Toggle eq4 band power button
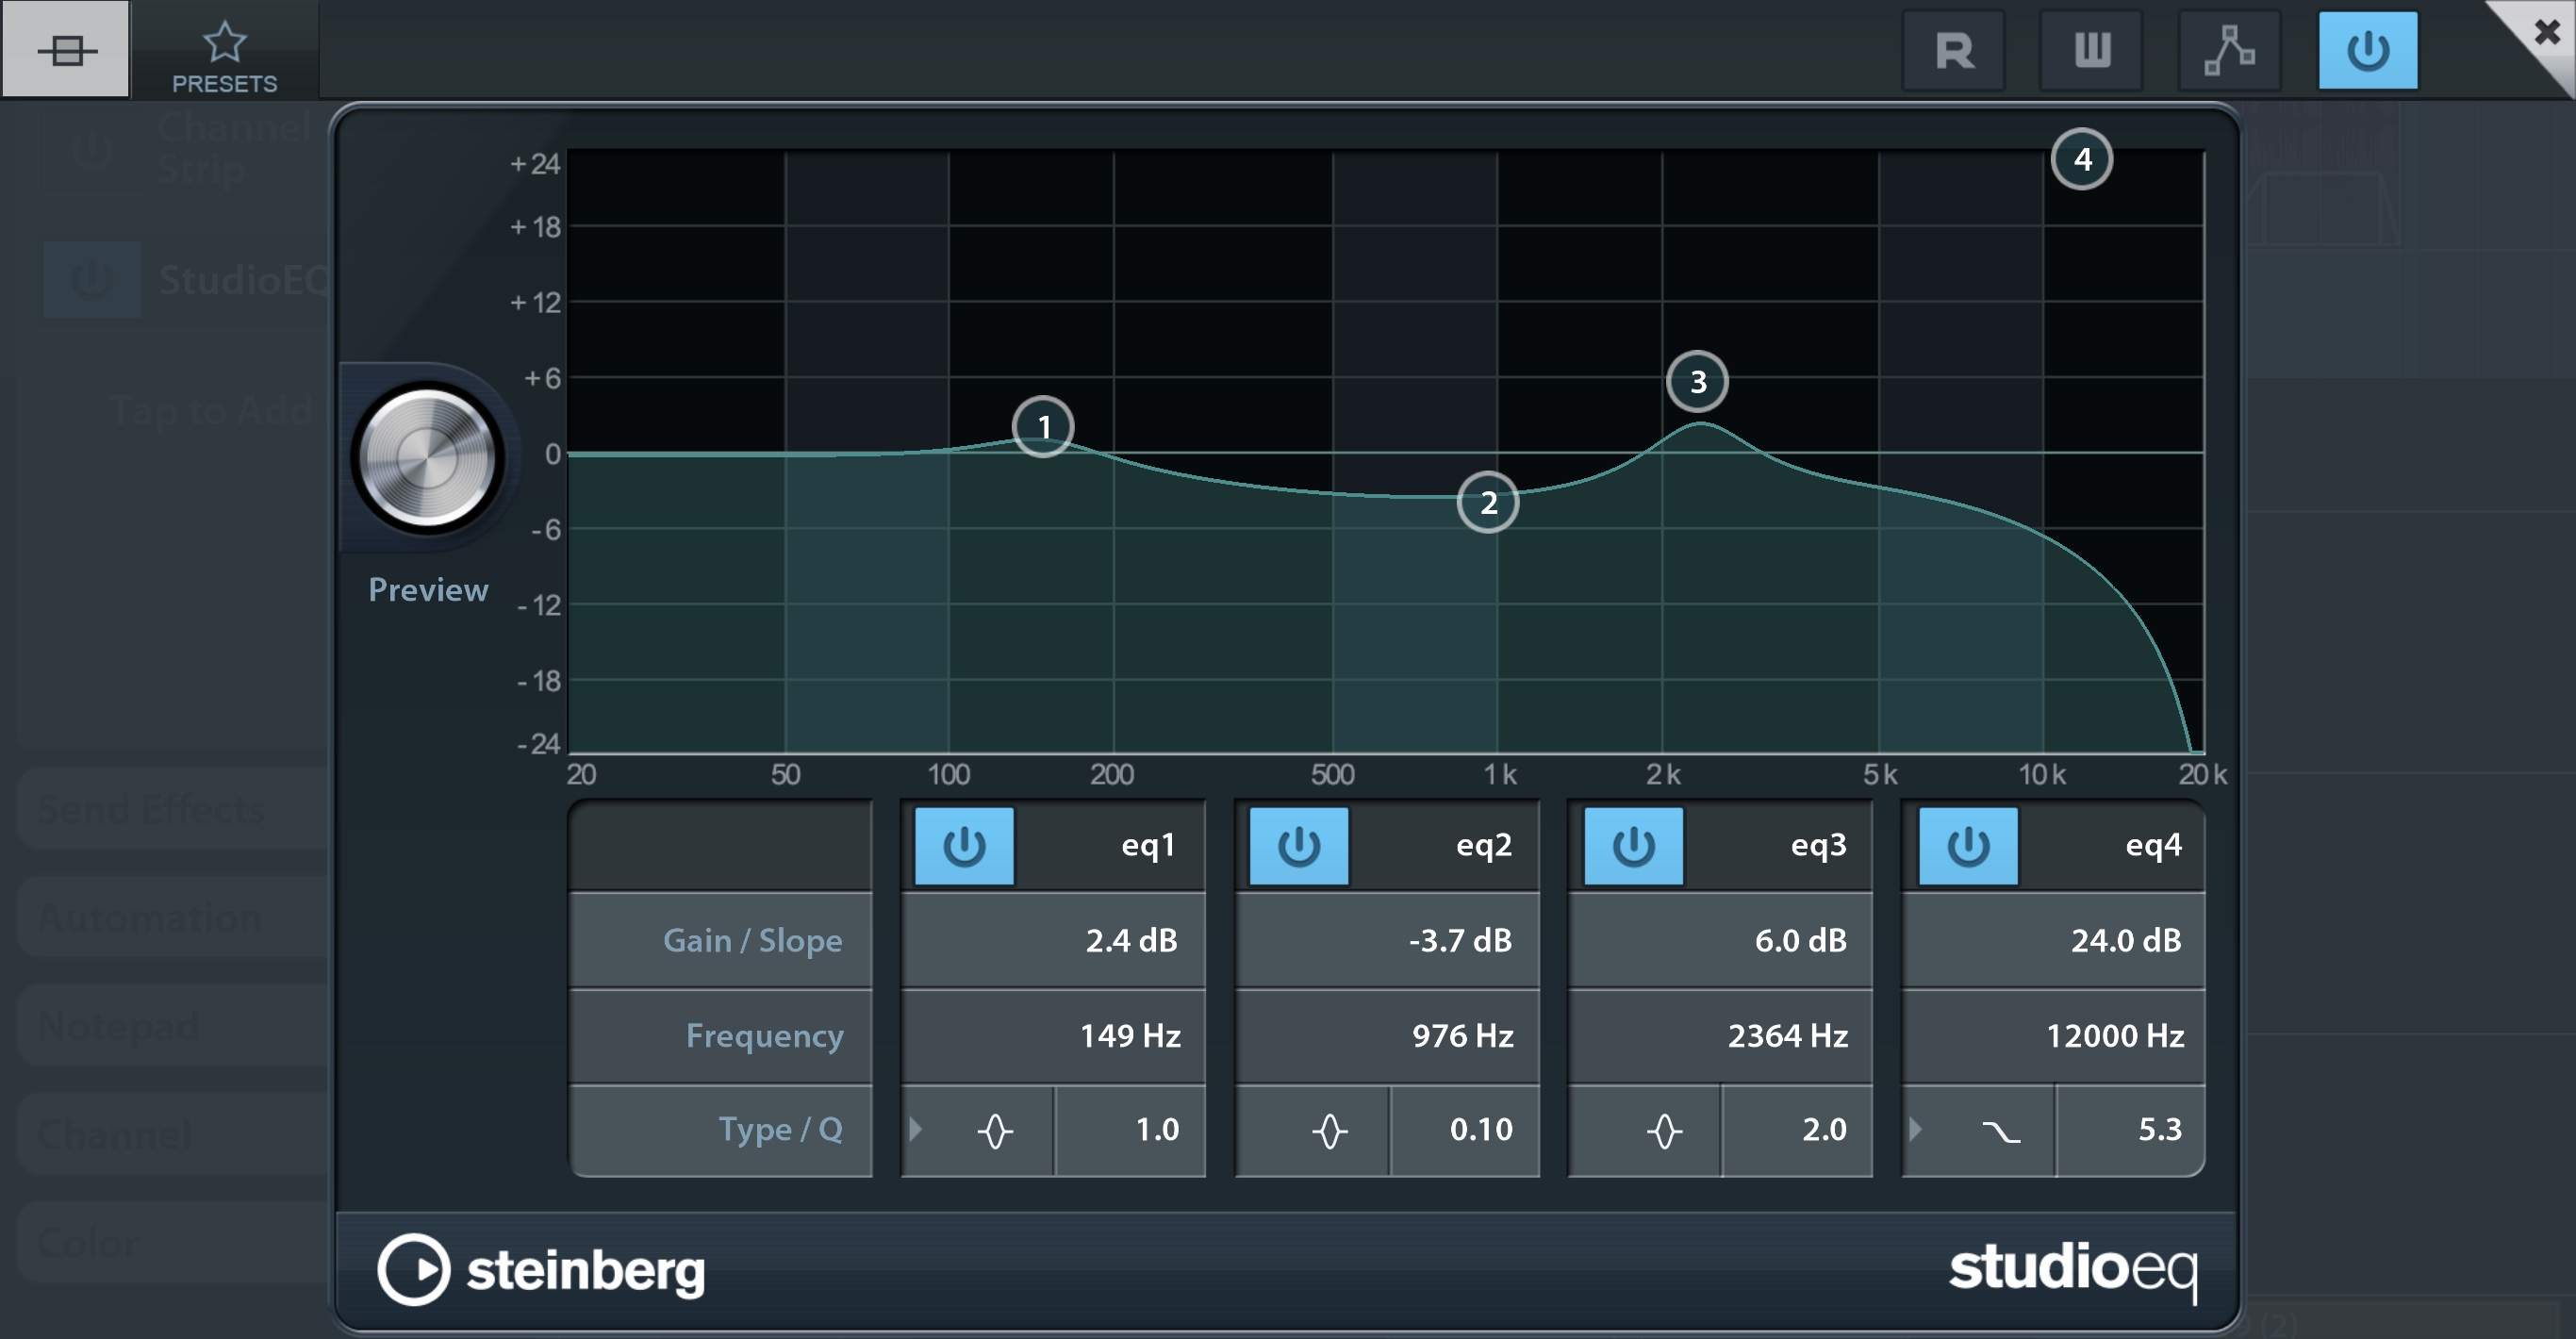The height and width of the screenshot is (1339, 2576). point(1968,846)
